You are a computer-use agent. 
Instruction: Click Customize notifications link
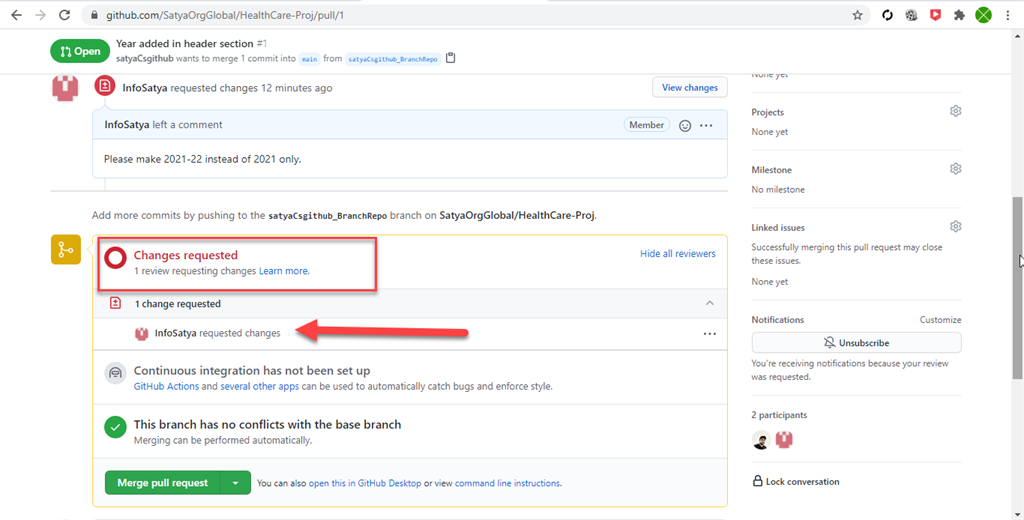pyautogui.click(x=940, y=320)
